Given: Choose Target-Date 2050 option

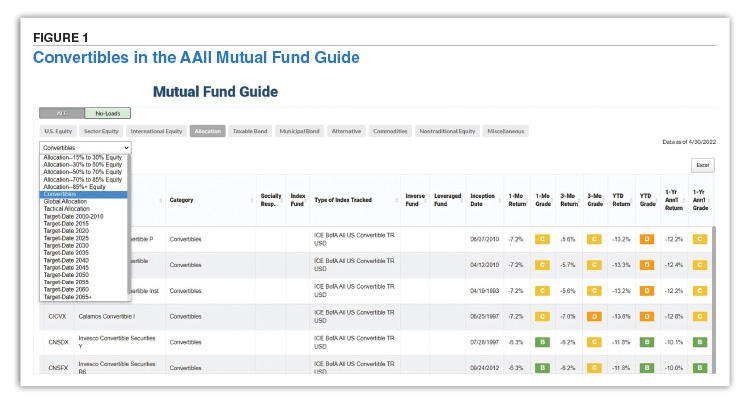Looking at the screenshot, I should (83, 275).
